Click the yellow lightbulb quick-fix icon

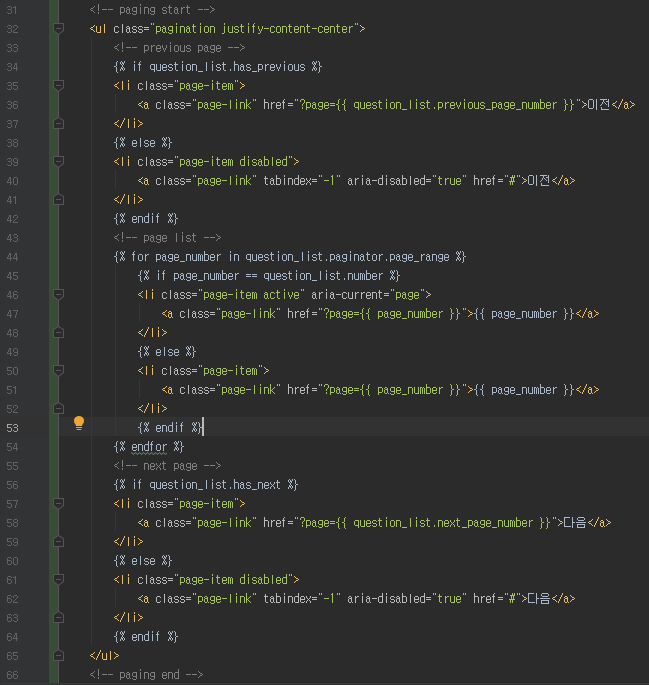click(x=79, y=423)
